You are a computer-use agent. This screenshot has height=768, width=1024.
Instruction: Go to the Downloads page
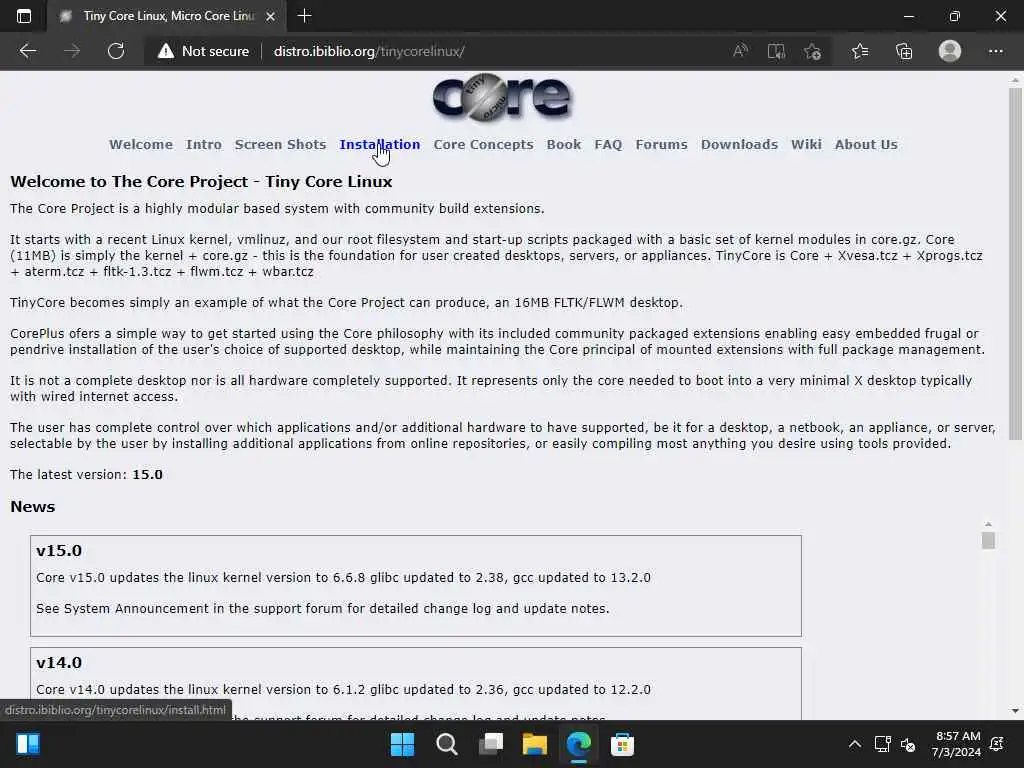point(739,144)
